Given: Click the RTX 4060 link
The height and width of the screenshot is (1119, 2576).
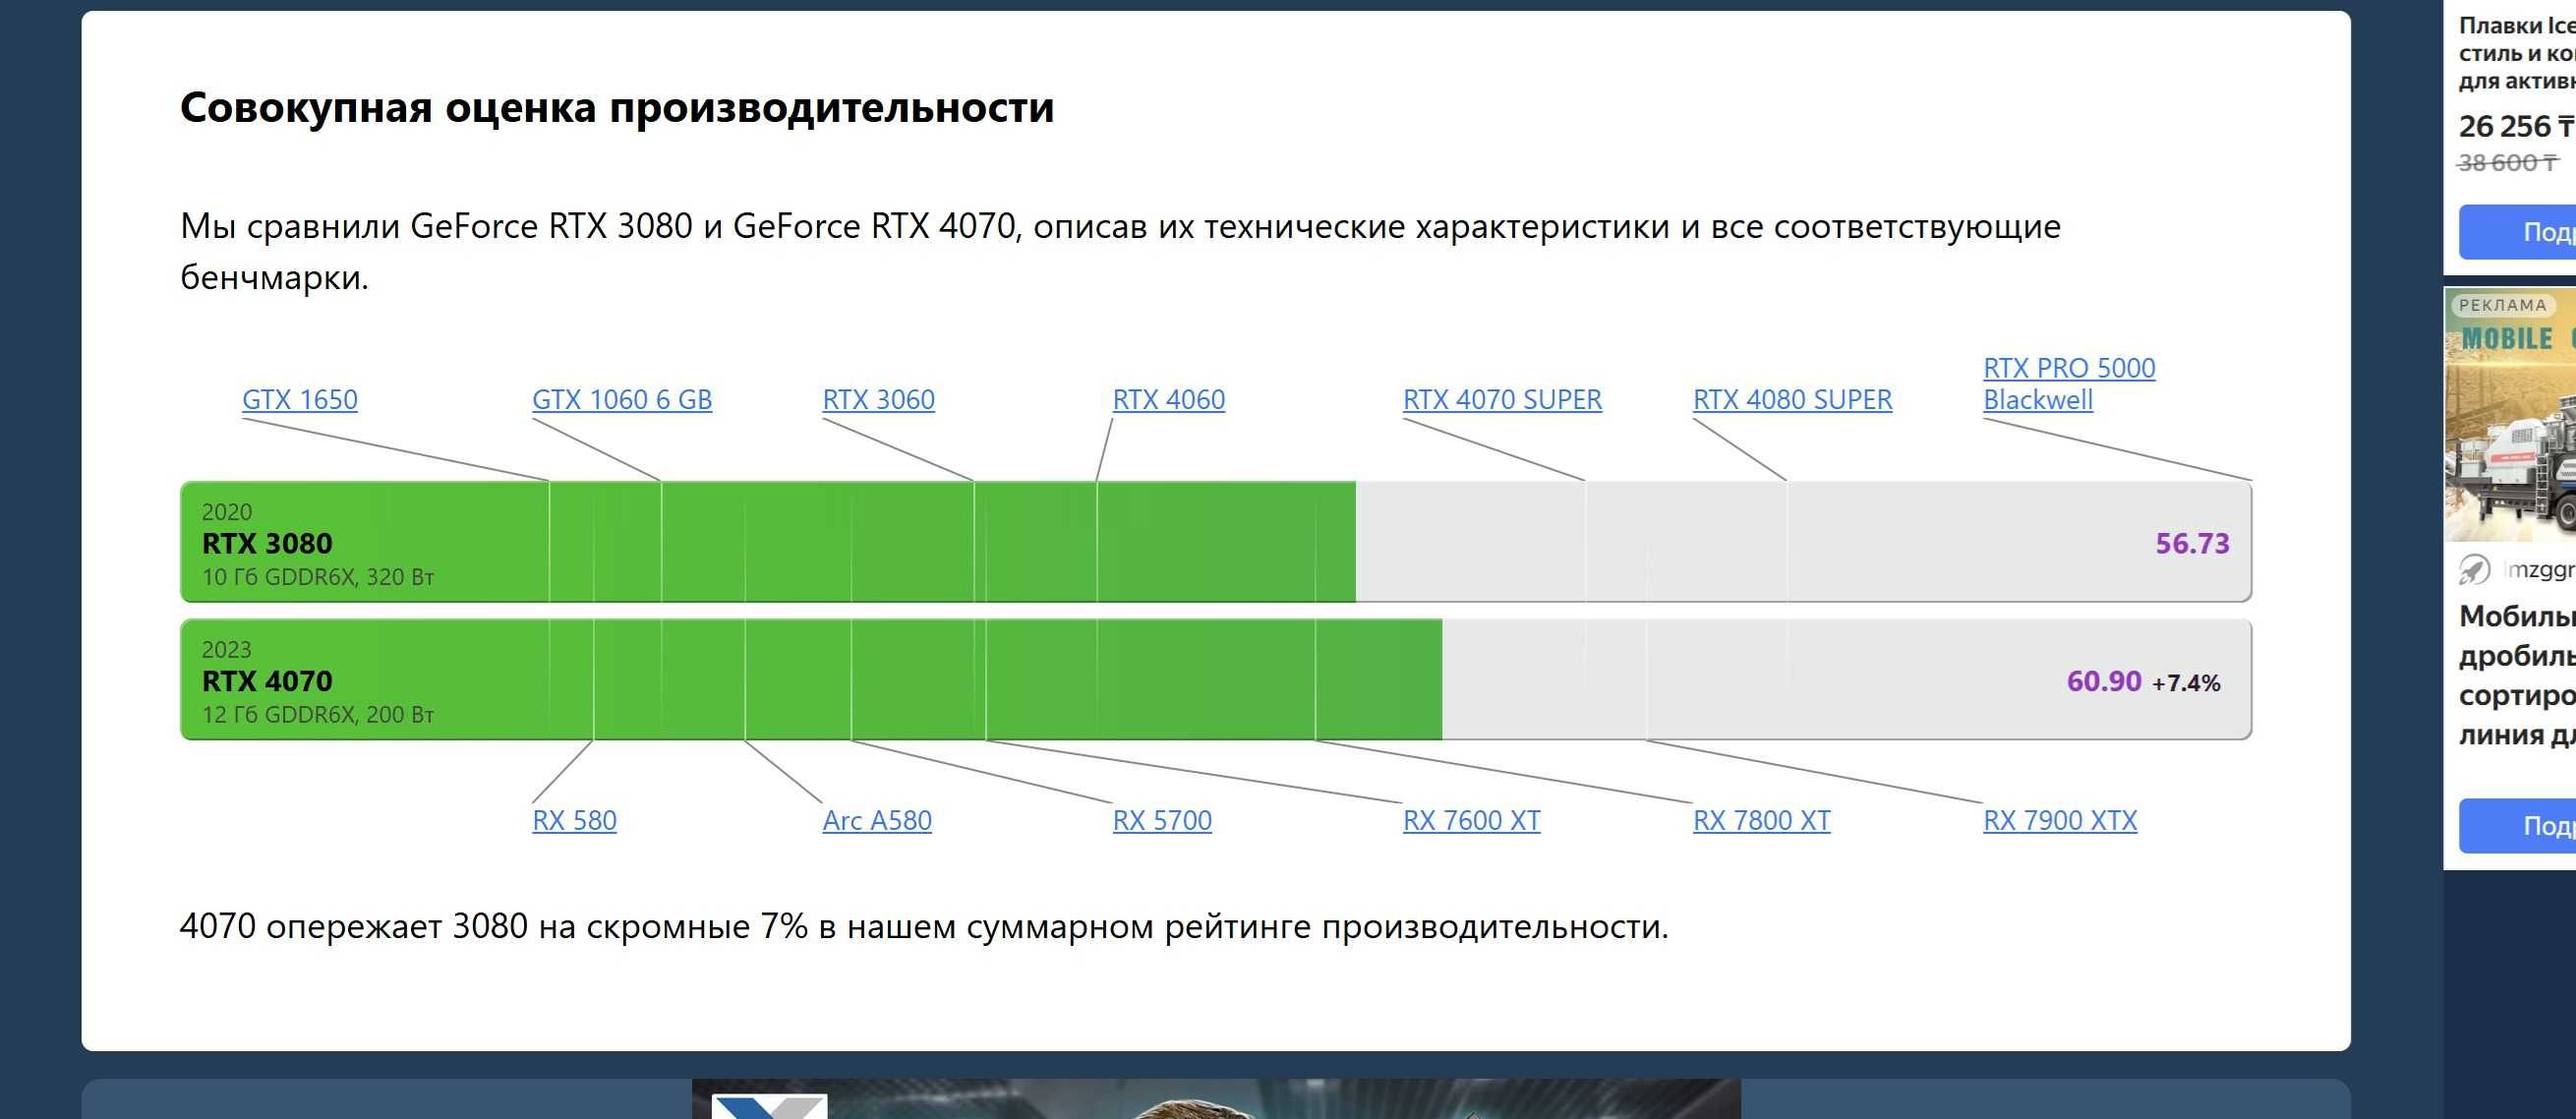Looking at the screenshot, I should [1168, 399].
